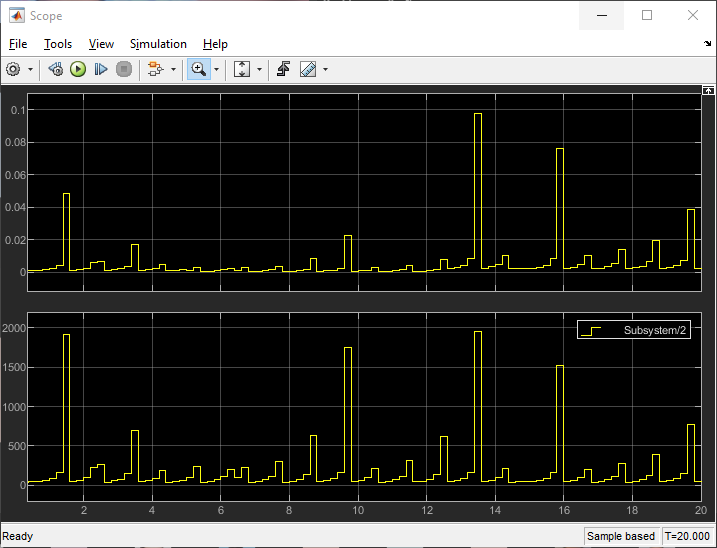Open the zoom options dropdown arrow

pyautogui.click(x=217, y=70)
